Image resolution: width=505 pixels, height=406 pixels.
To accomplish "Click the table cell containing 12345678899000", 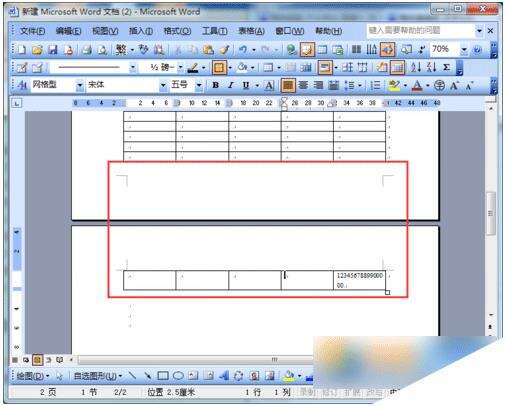I will [x=359, y=280].
